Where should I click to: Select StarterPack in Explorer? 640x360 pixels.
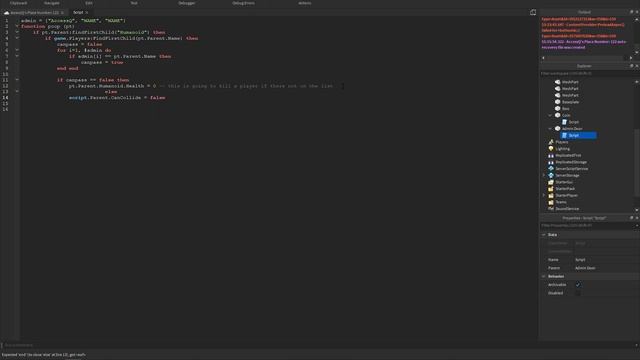pyautogui.click(x=565, y=189)
